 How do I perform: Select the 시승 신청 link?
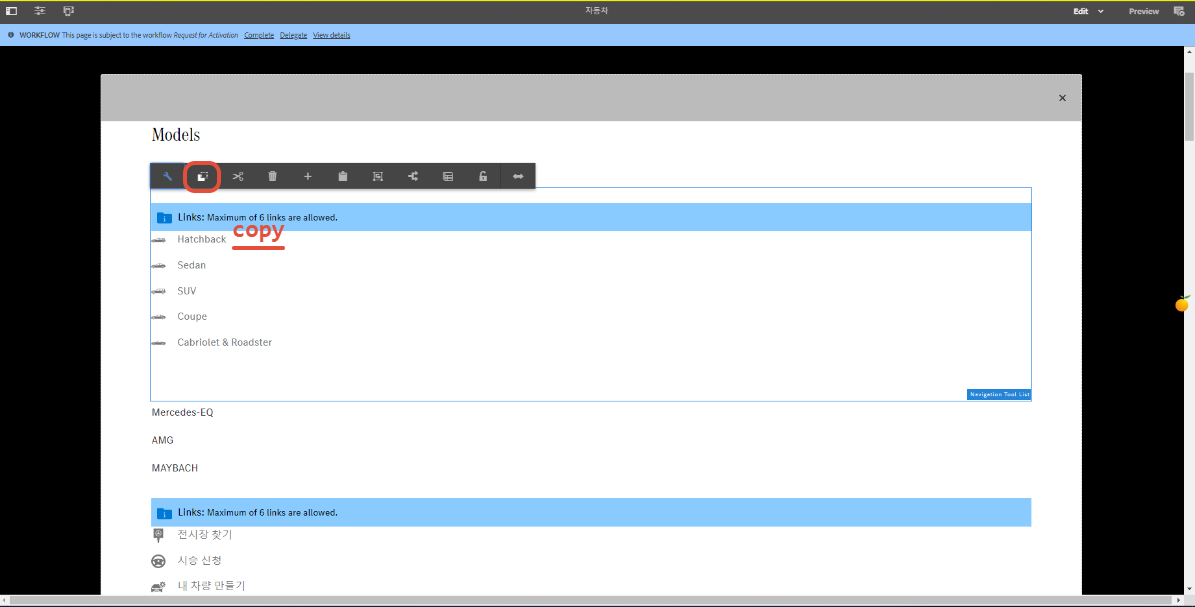pos(200,561)
